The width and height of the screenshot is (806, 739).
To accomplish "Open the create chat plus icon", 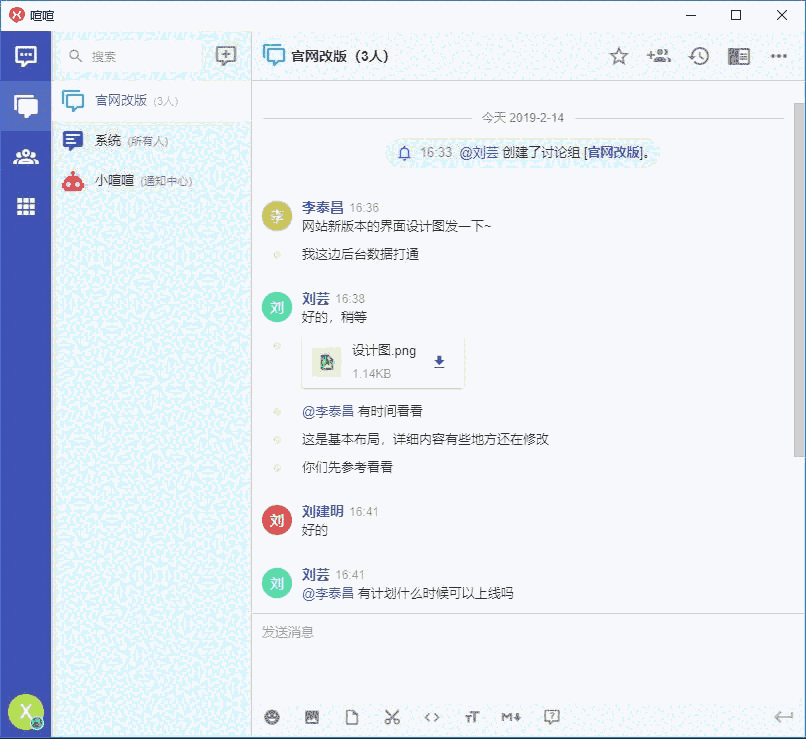I will (x=227, y=56).
